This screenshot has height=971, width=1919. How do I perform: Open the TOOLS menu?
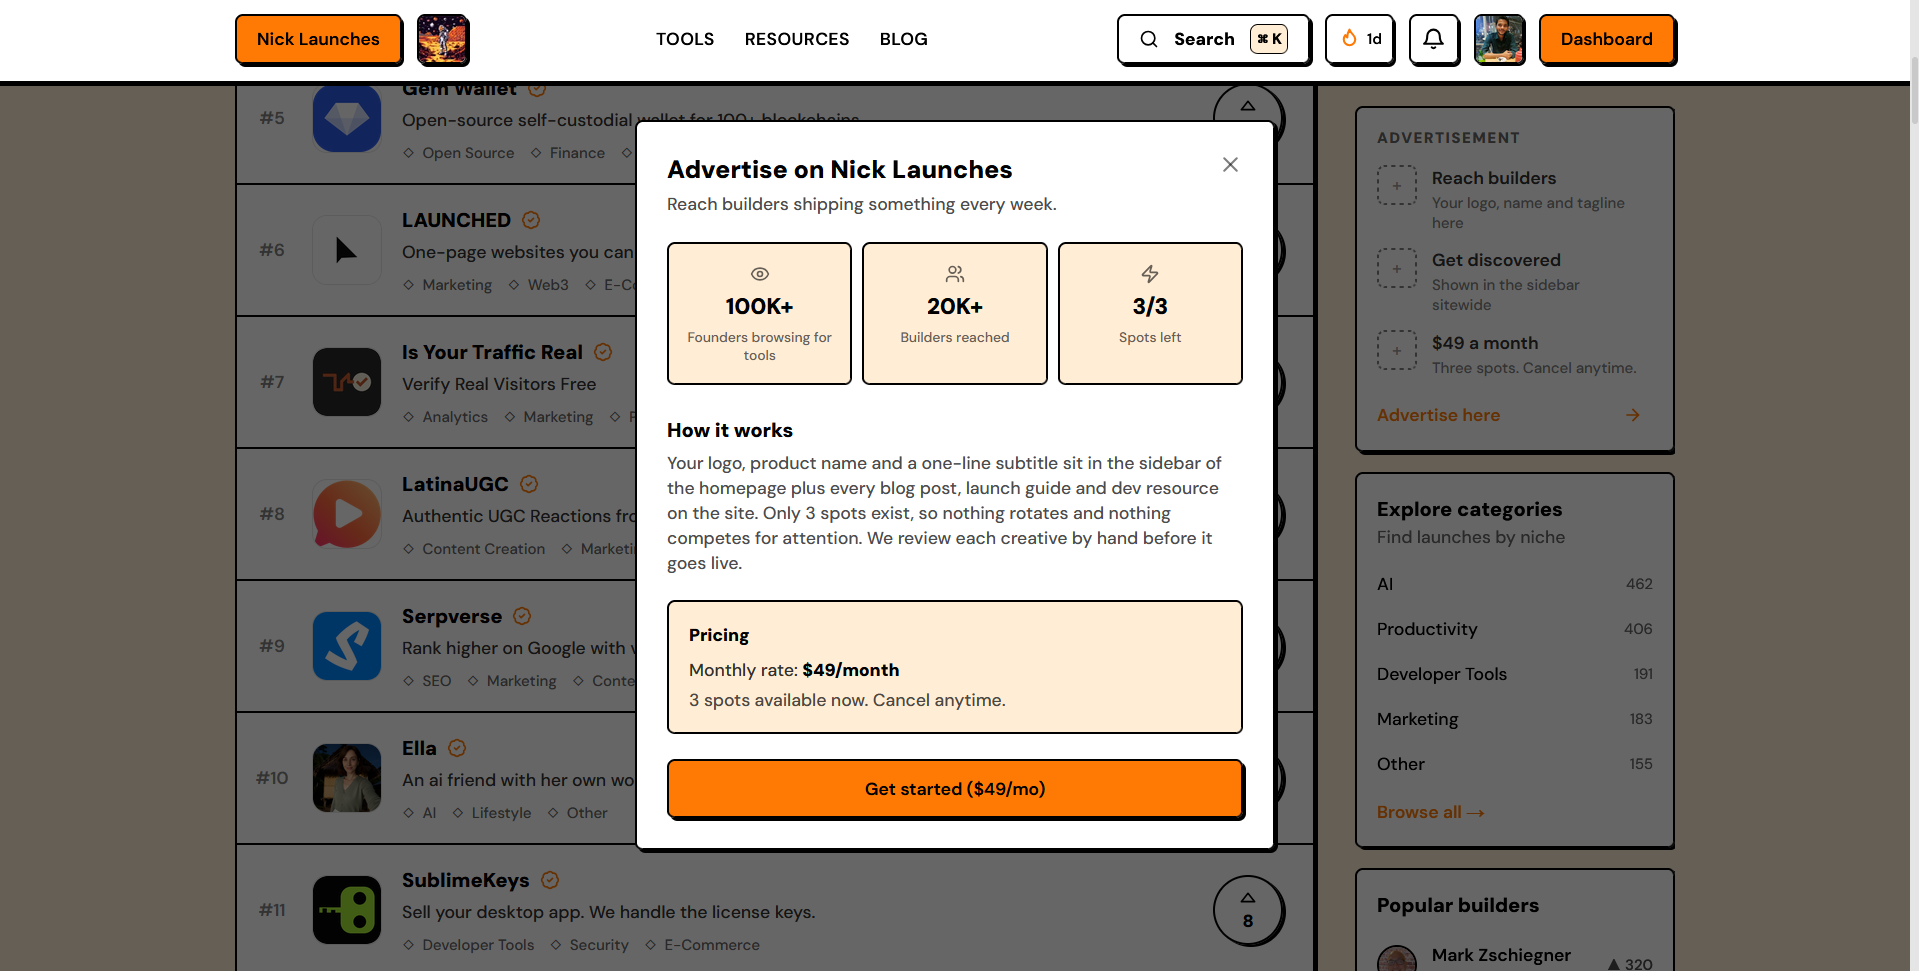click(685, 39)
